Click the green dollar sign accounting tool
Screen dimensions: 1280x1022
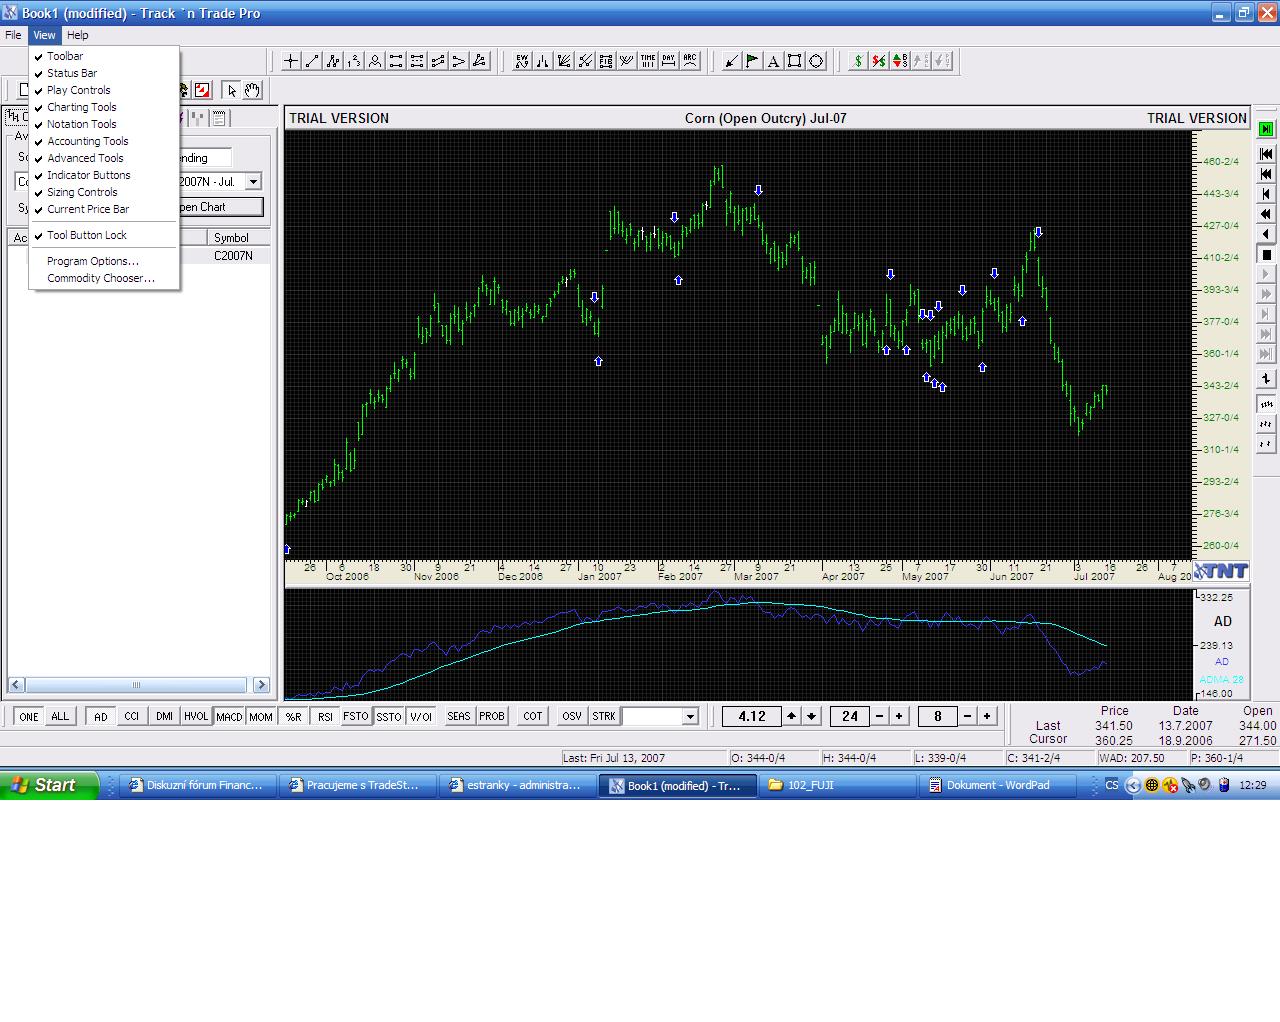tap(857, 61)
